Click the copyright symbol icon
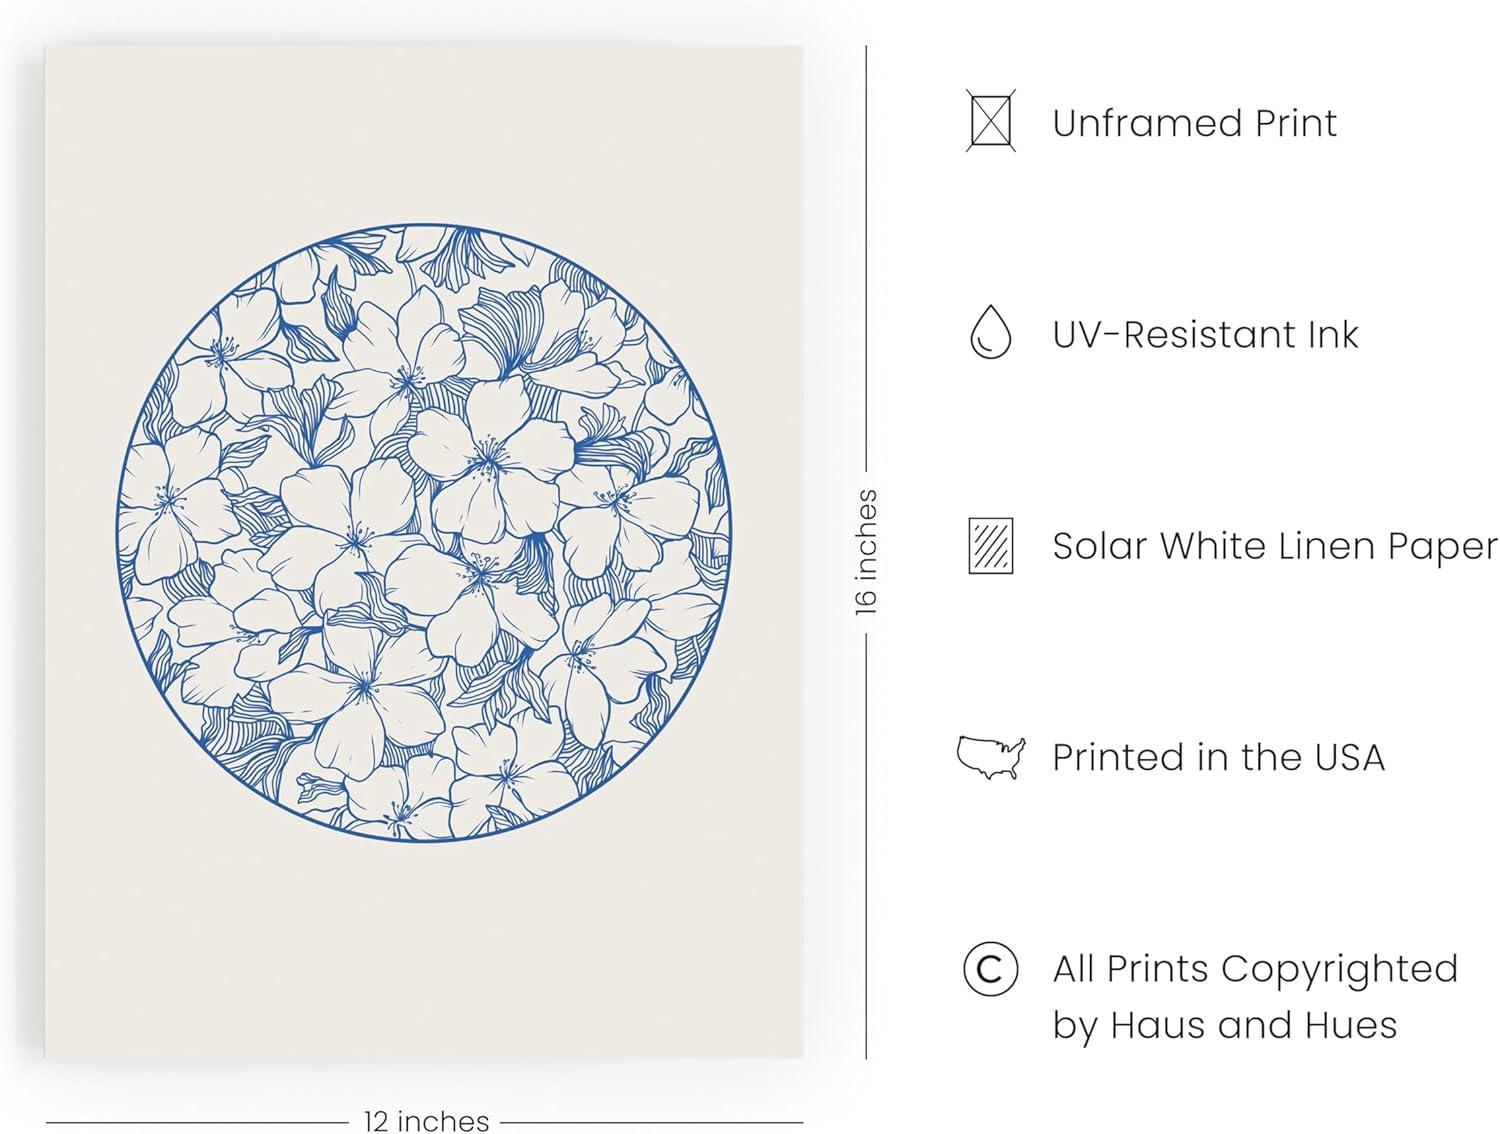Image resolution: width=1500 pixels, height=1134 pixels. [x=990, y=969]
